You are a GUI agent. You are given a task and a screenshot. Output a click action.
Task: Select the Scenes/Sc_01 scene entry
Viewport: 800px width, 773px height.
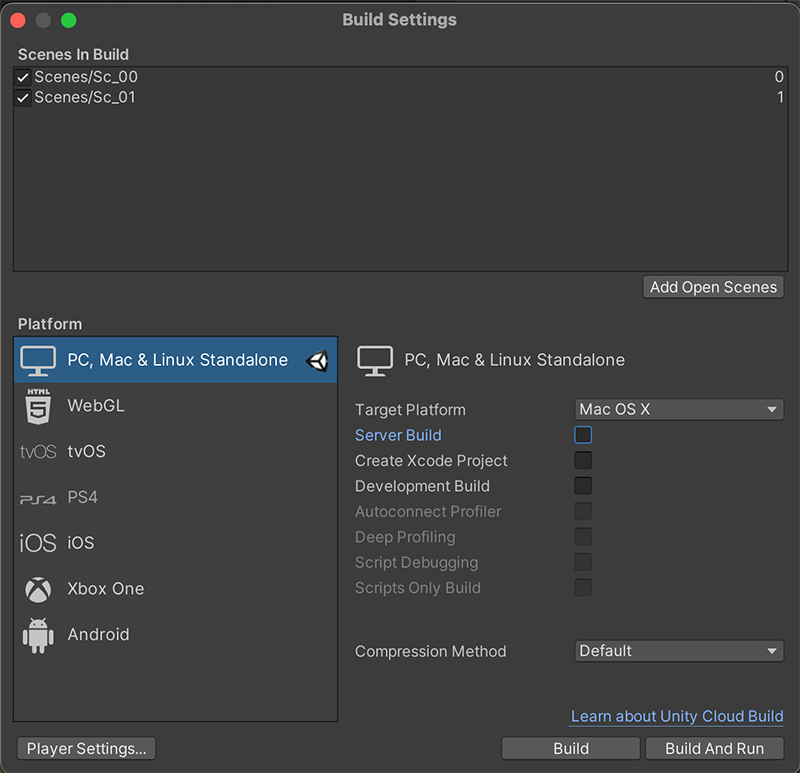coord(85,98)
